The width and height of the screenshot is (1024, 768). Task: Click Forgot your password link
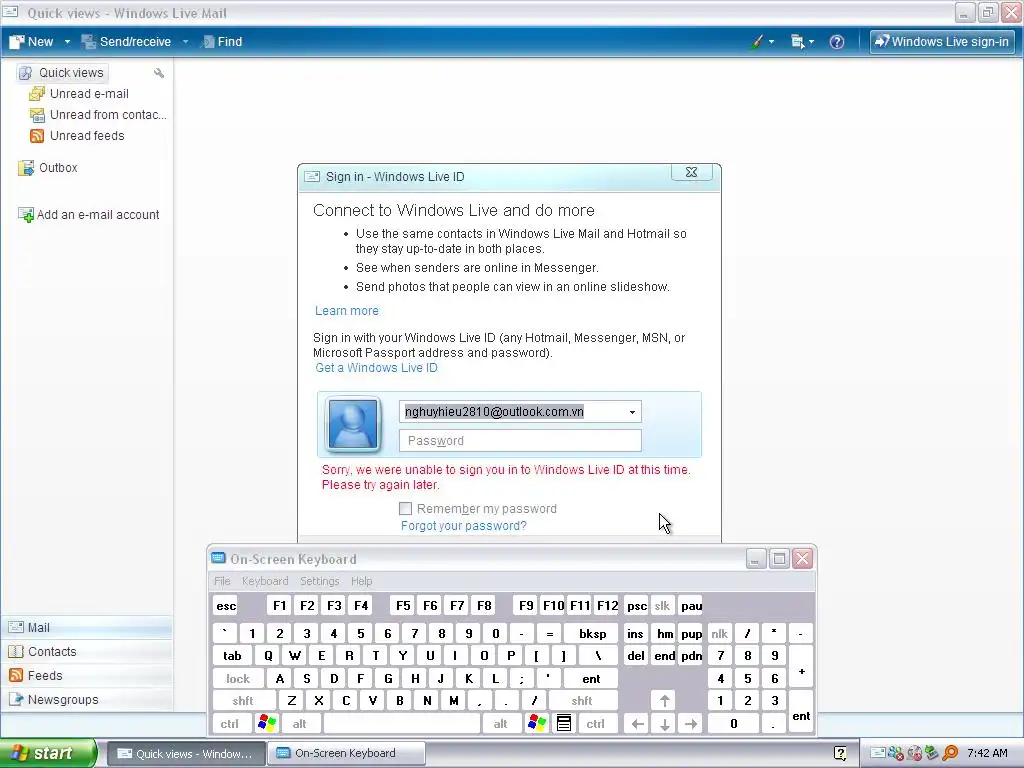464,526
